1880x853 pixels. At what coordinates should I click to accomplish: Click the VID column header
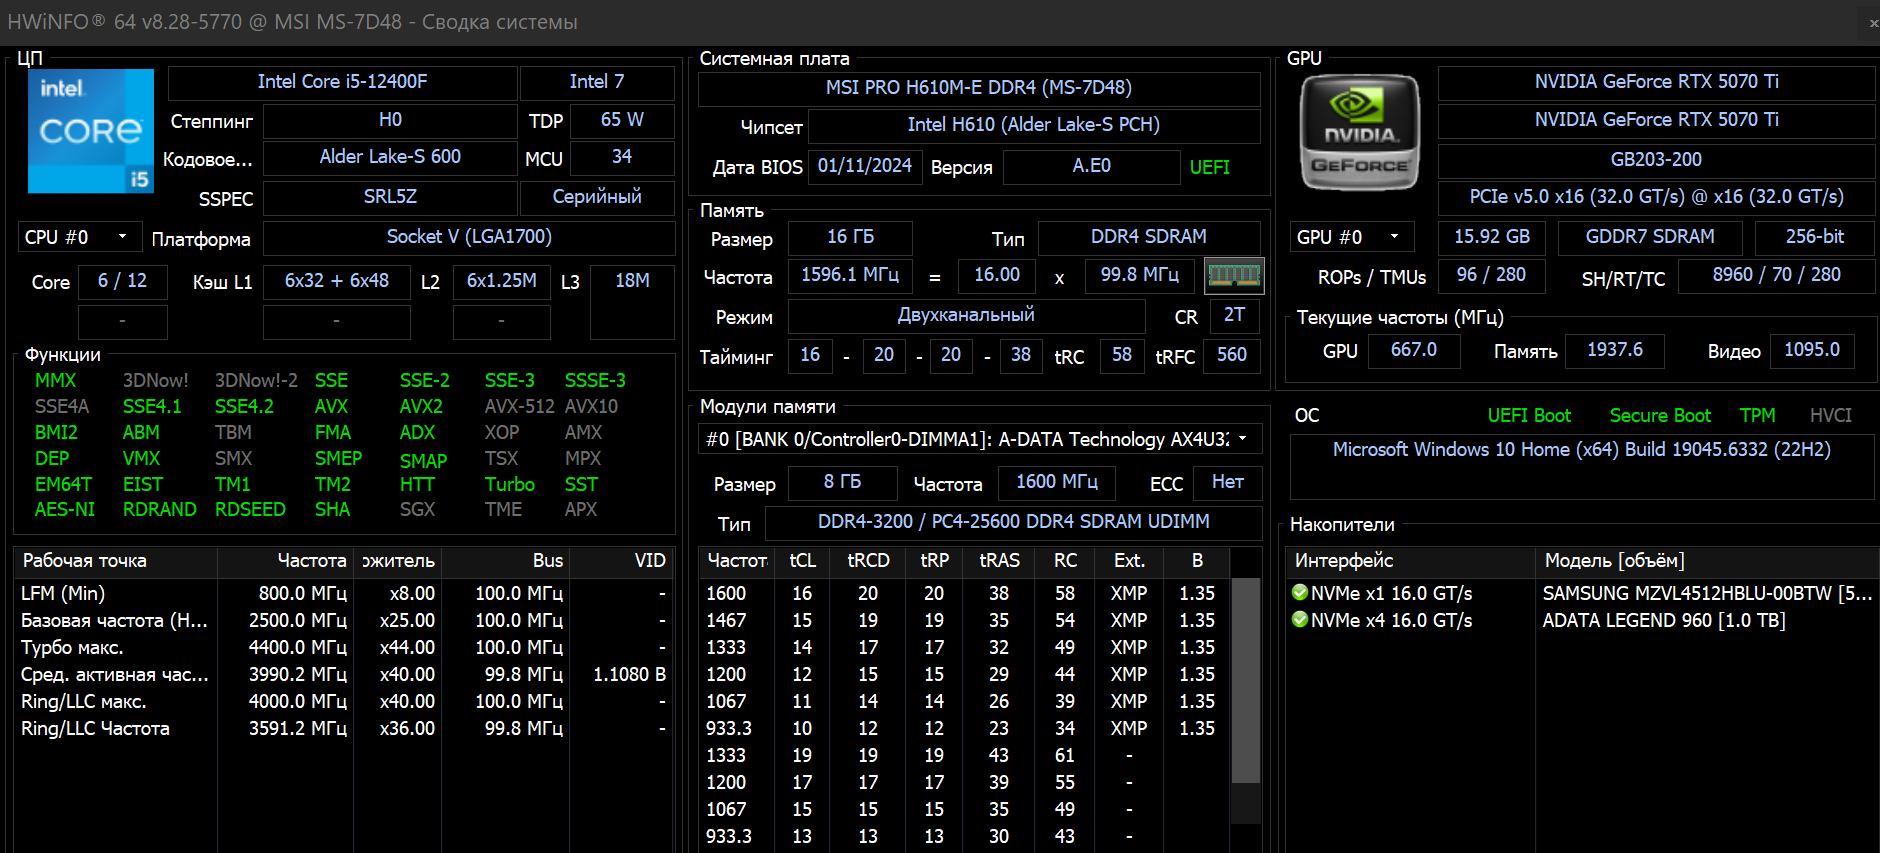tap(620, 561)
